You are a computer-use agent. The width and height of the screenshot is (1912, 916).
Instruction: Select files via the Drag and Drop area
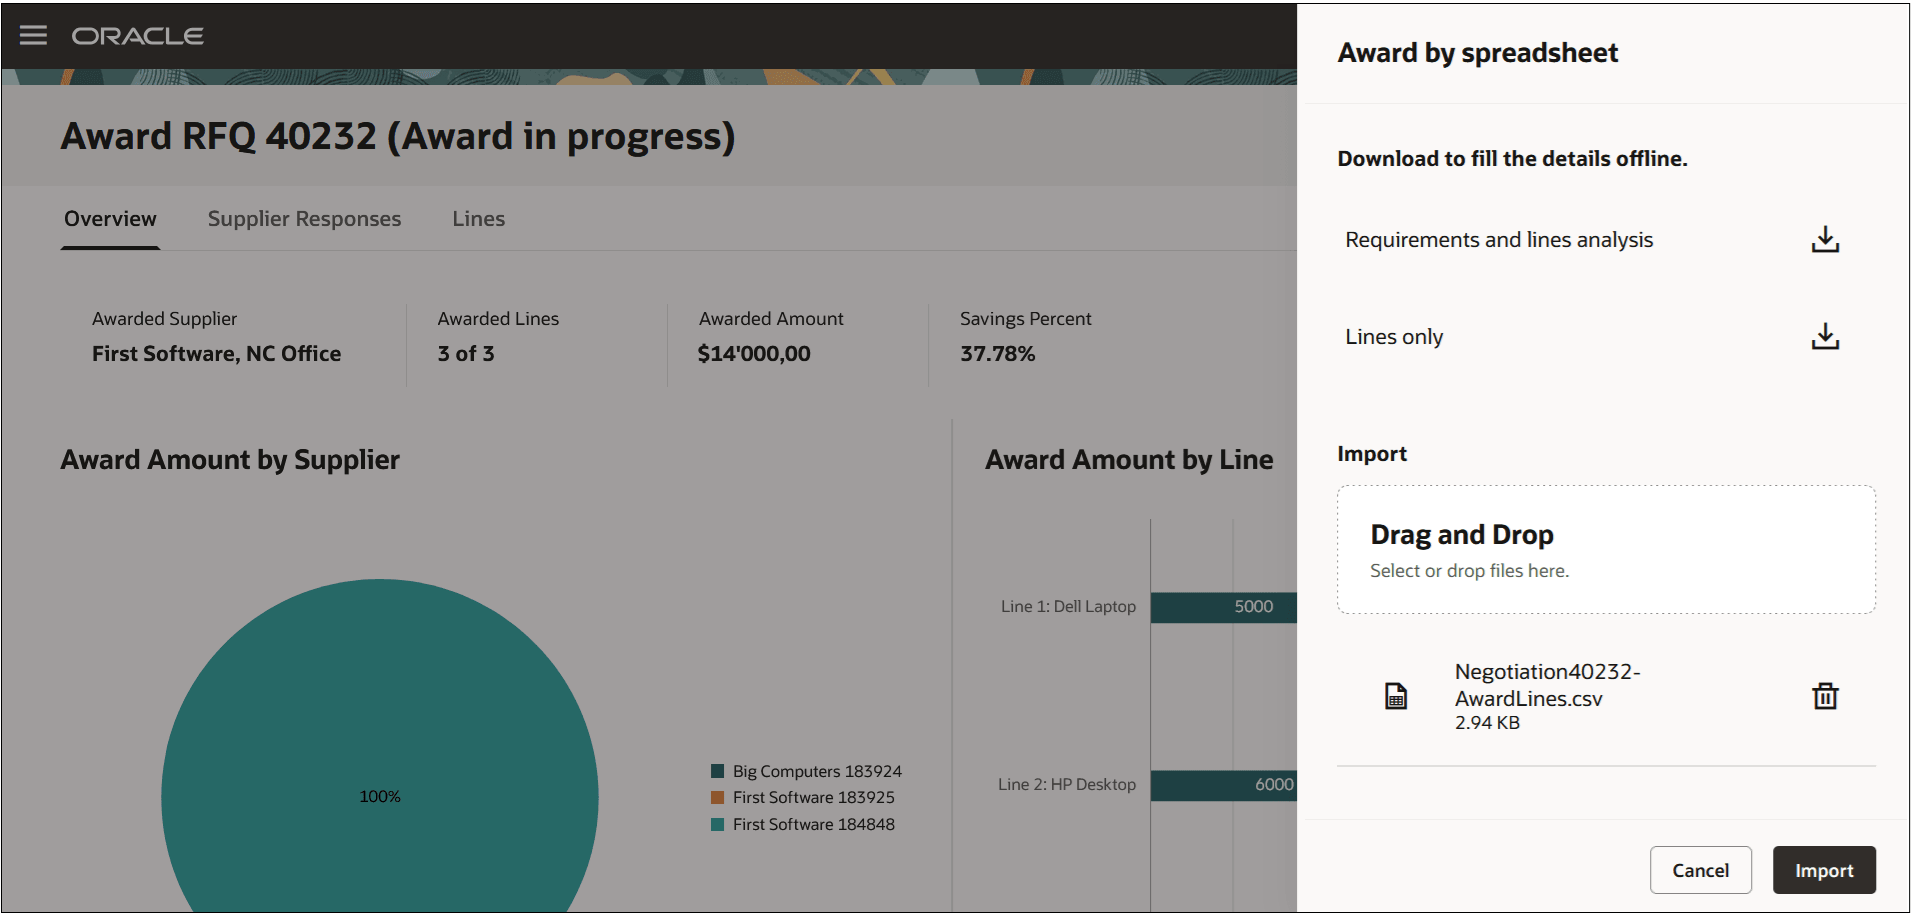coord(1605,549)
